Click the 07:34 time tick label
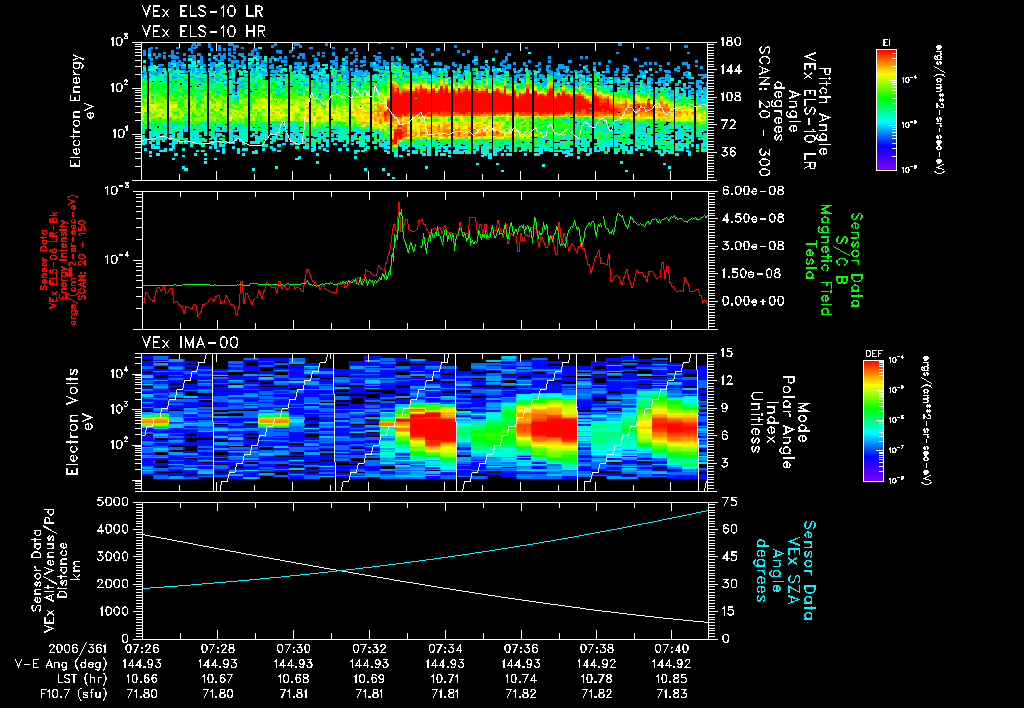This screenshot has width=1024, height=708. 445,651
